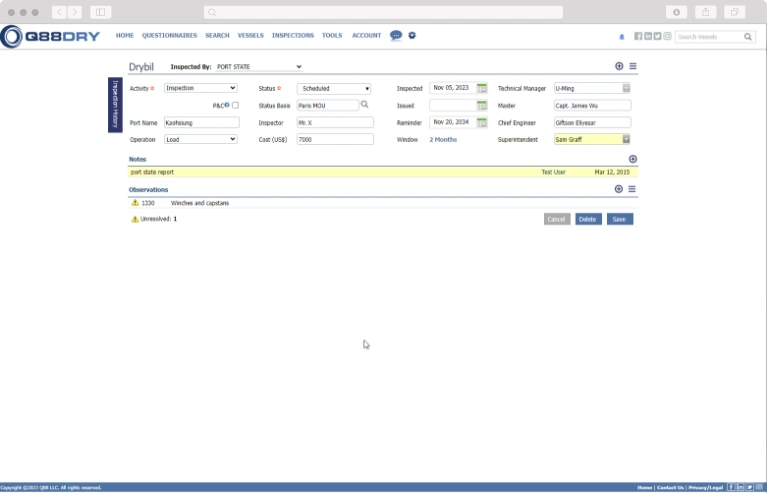Add a new note with plus icon
The height and width of the screenshot is (493, 767).
[x=632, y=159]
